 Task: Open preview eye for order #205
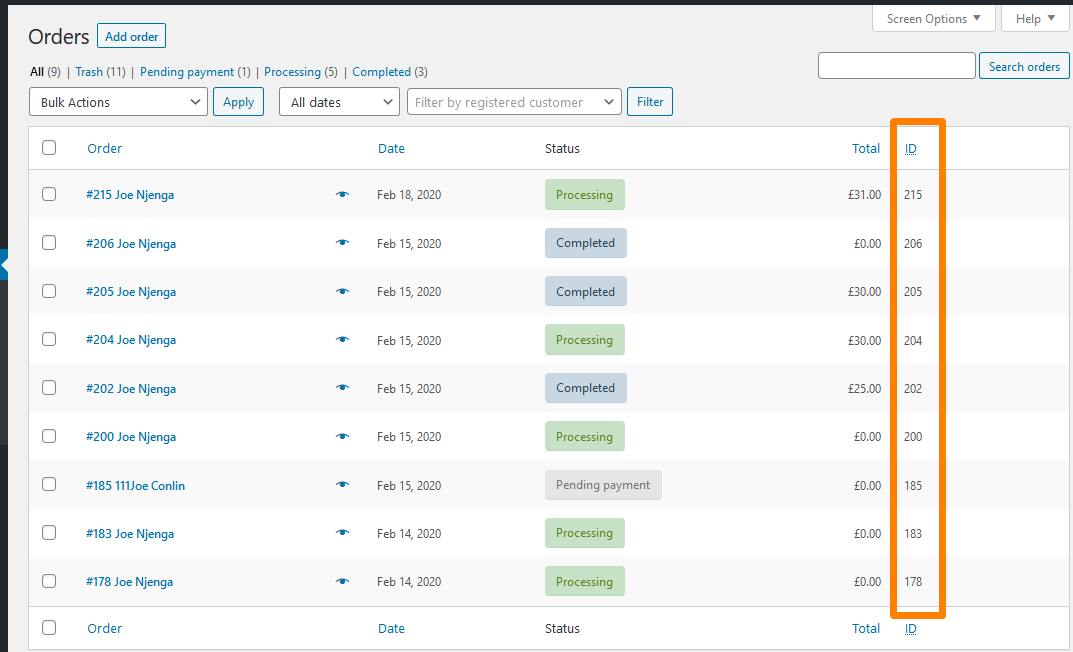click(x=342, y=292)
